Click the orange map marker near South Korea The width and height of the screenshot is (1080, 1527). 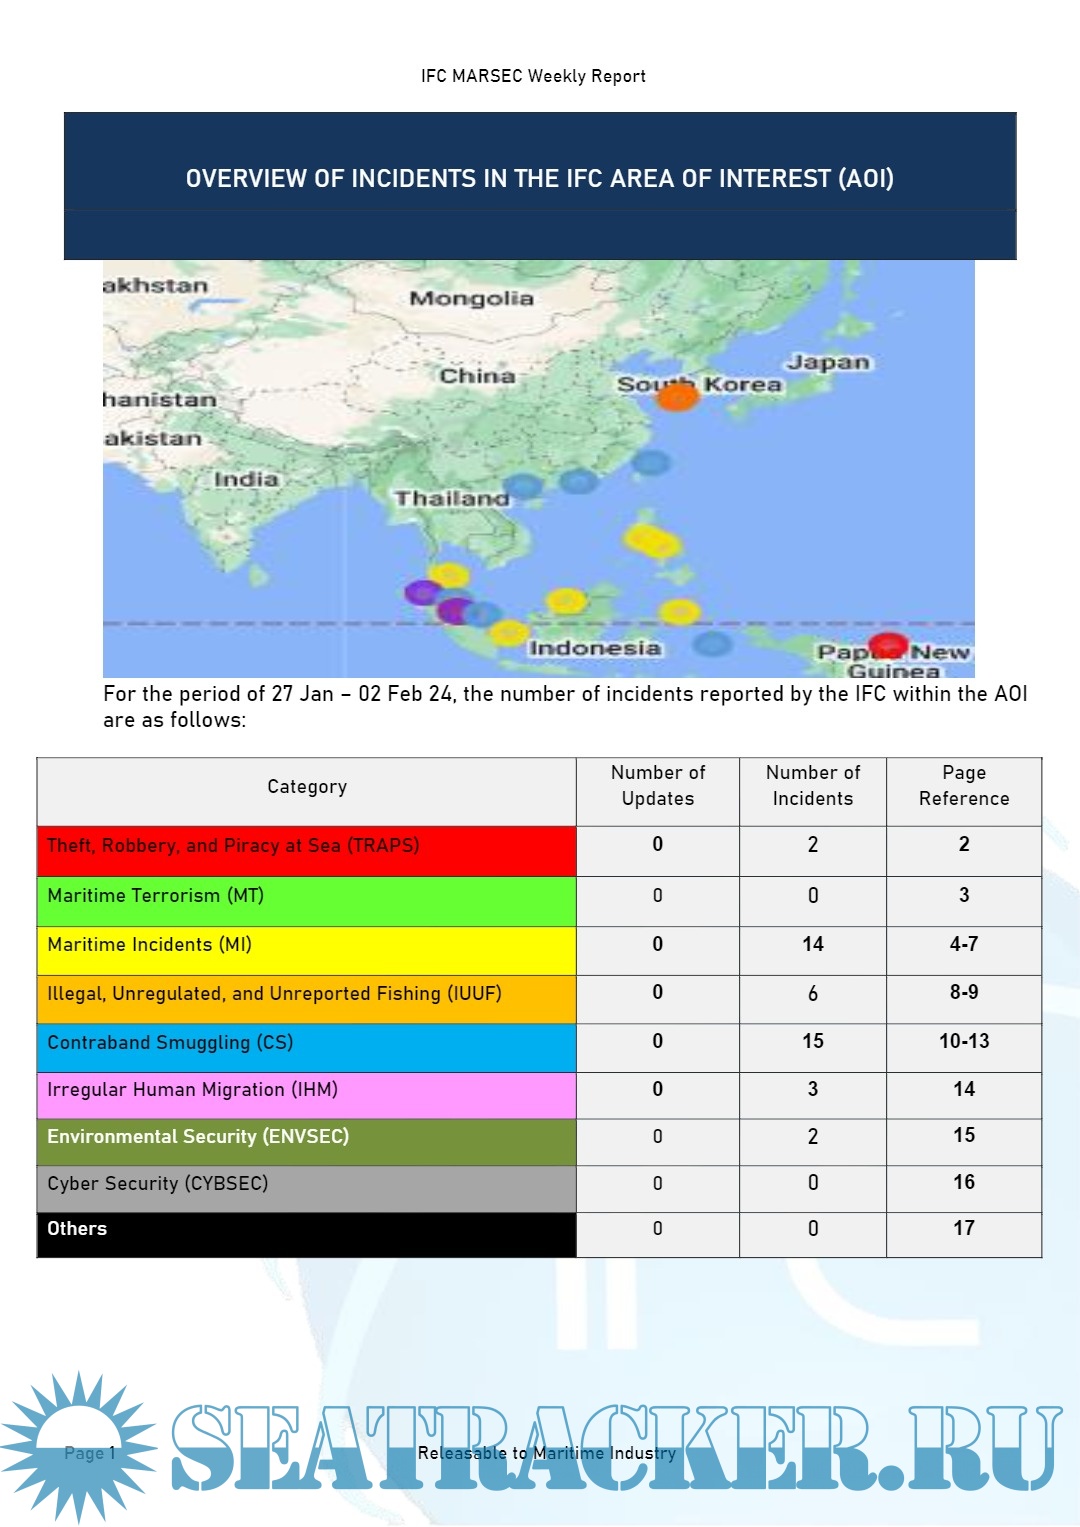tap(676, 397)
